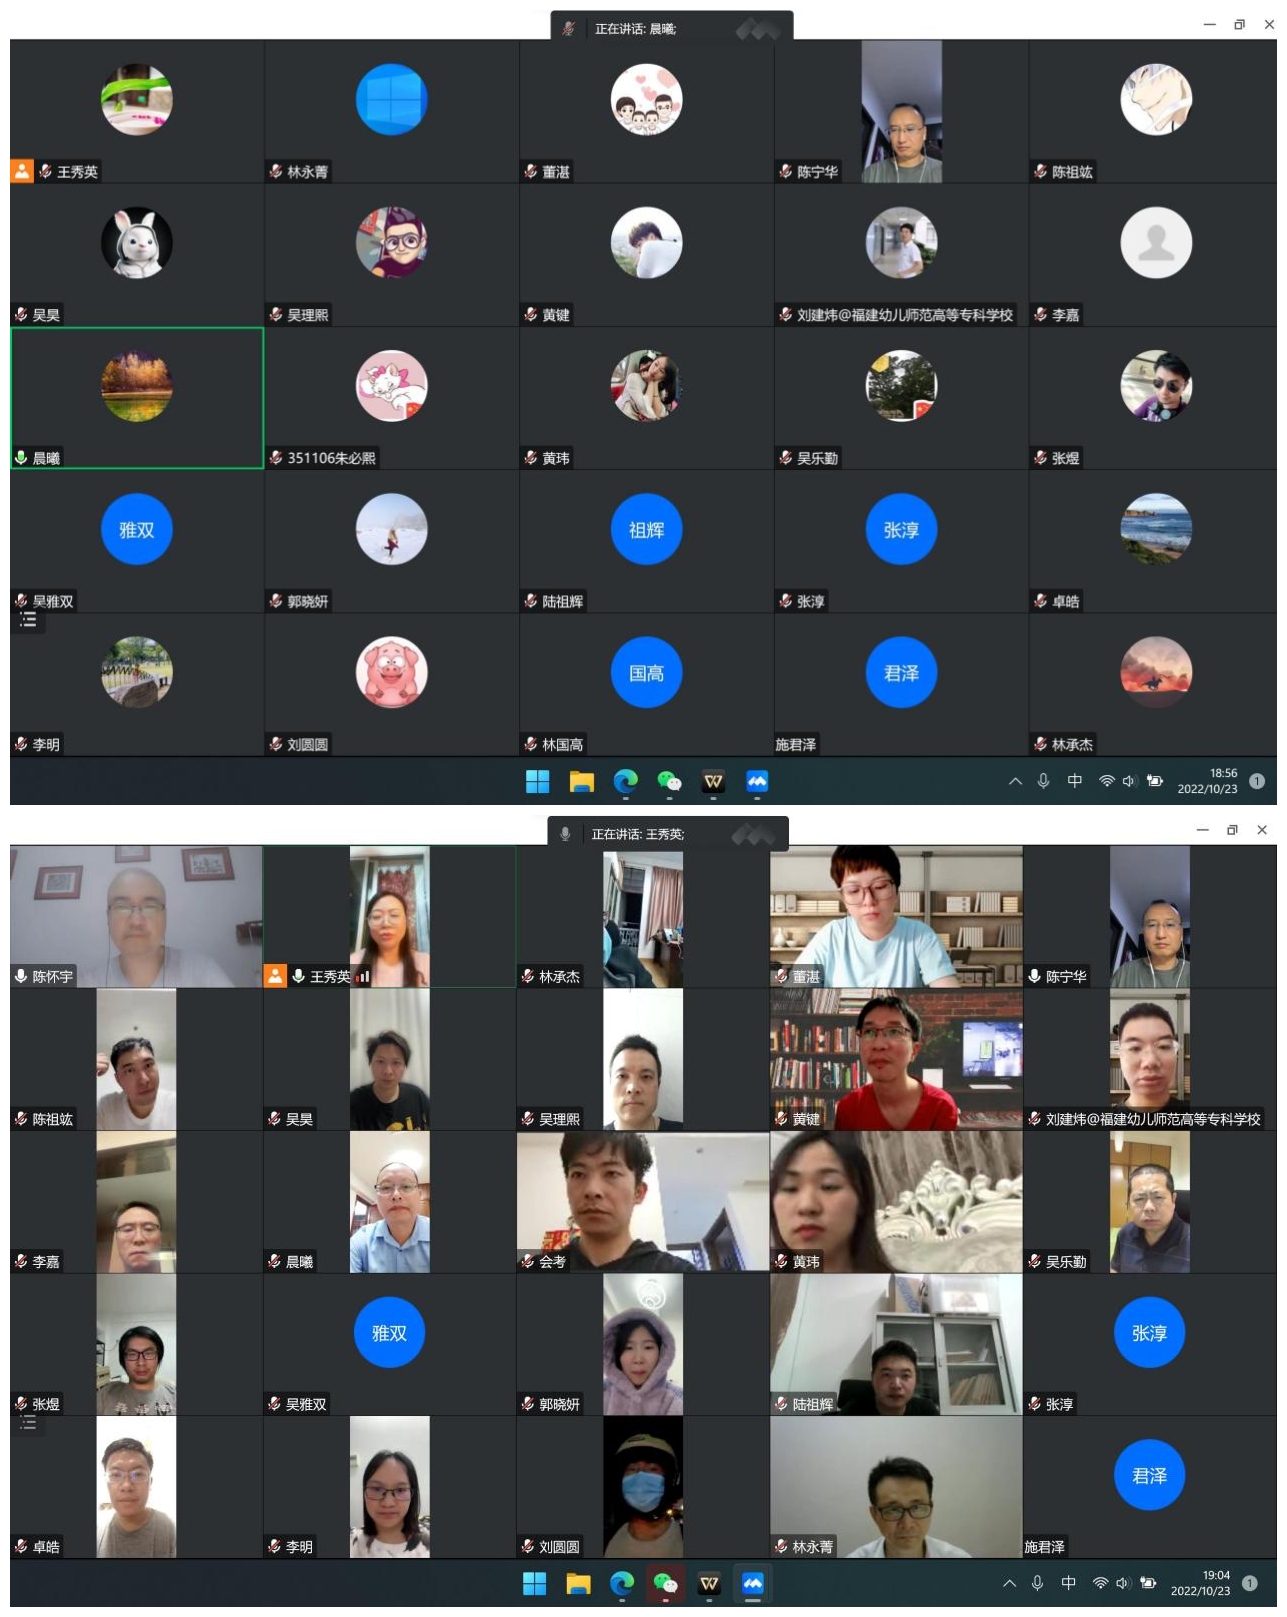Select 陈怀宁's video tile
Viewport: 1287px width, 1617px height.
click(x=136, y=916)
